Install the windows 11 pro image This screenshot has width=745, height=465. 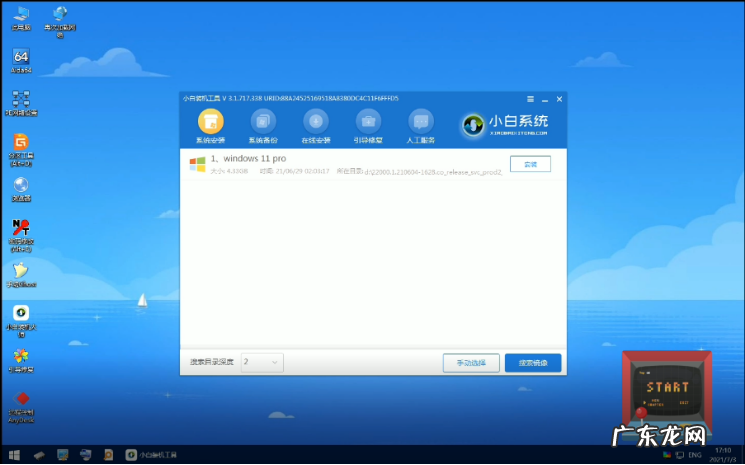[x=530, y=164]
